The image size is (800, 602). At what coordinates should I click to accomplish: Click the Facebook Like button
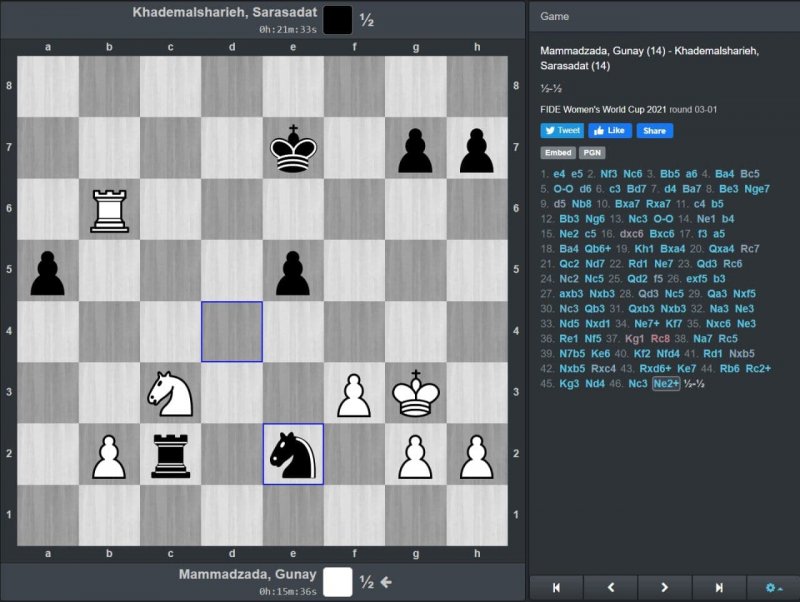click(609, 130)
